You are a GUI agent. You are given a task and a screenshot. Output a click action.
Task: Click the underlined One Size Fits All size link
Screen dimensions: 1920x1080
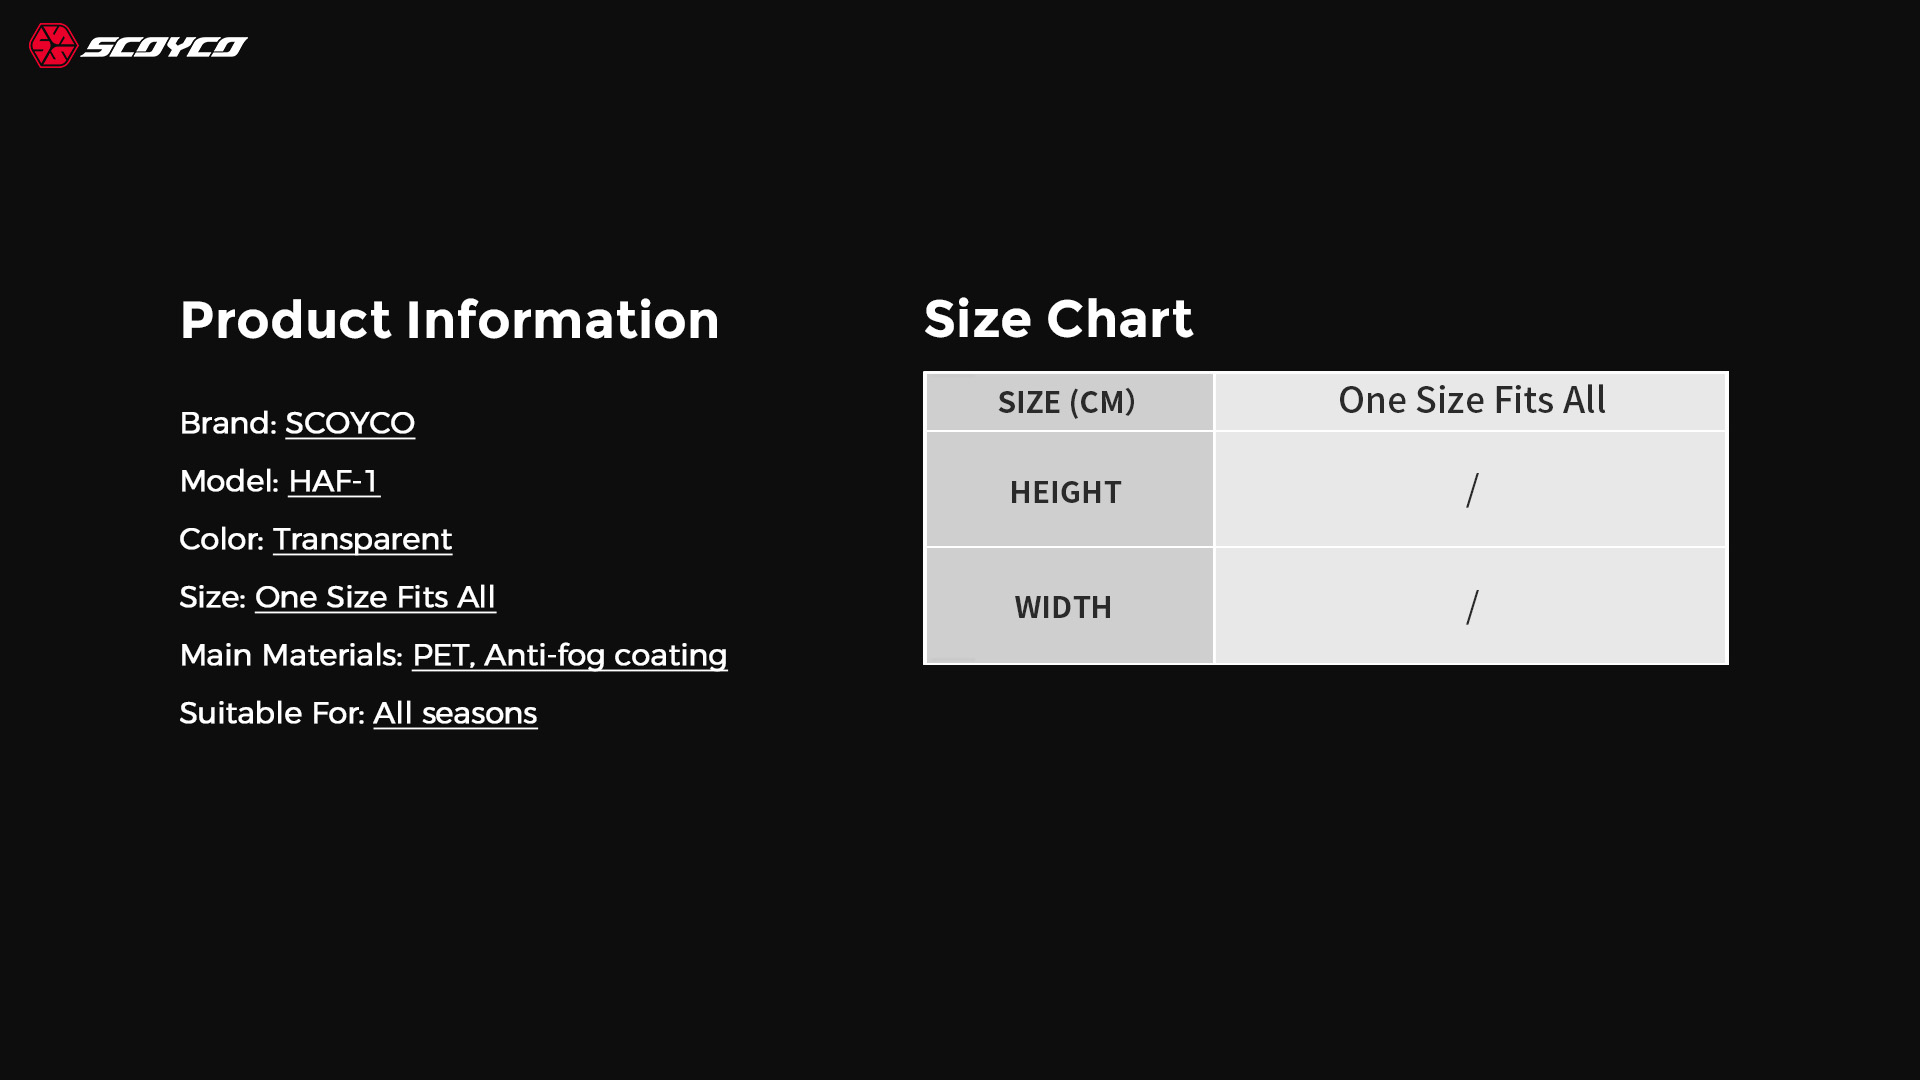point(375,597)
